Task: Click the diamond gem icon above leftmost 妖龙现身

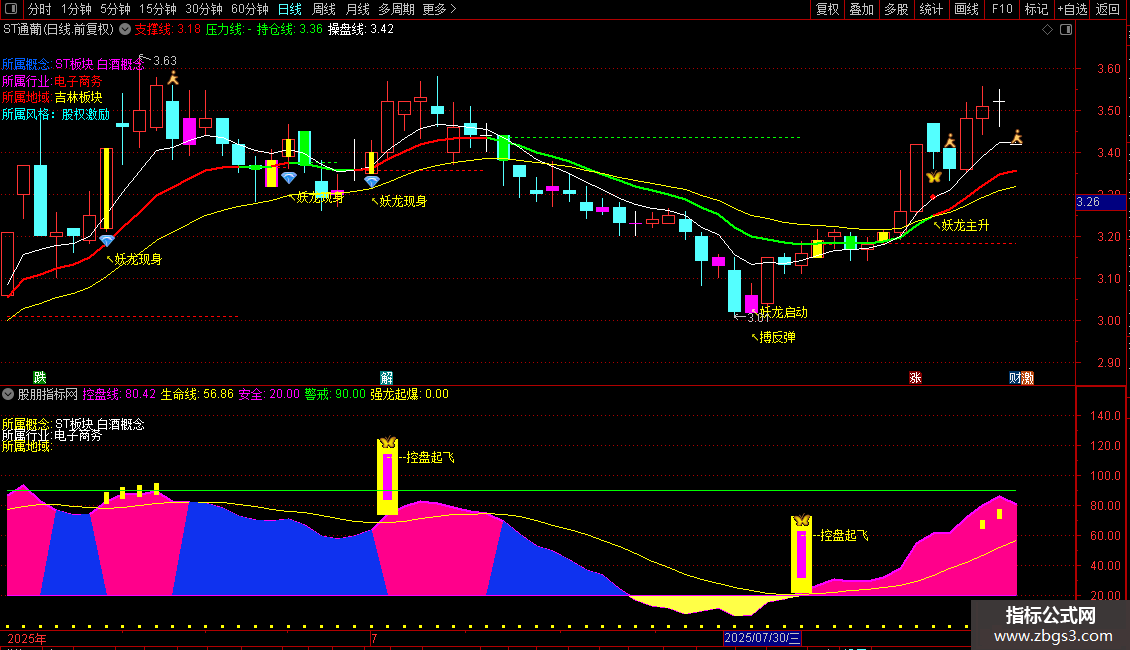Action: tap(107, 241)
